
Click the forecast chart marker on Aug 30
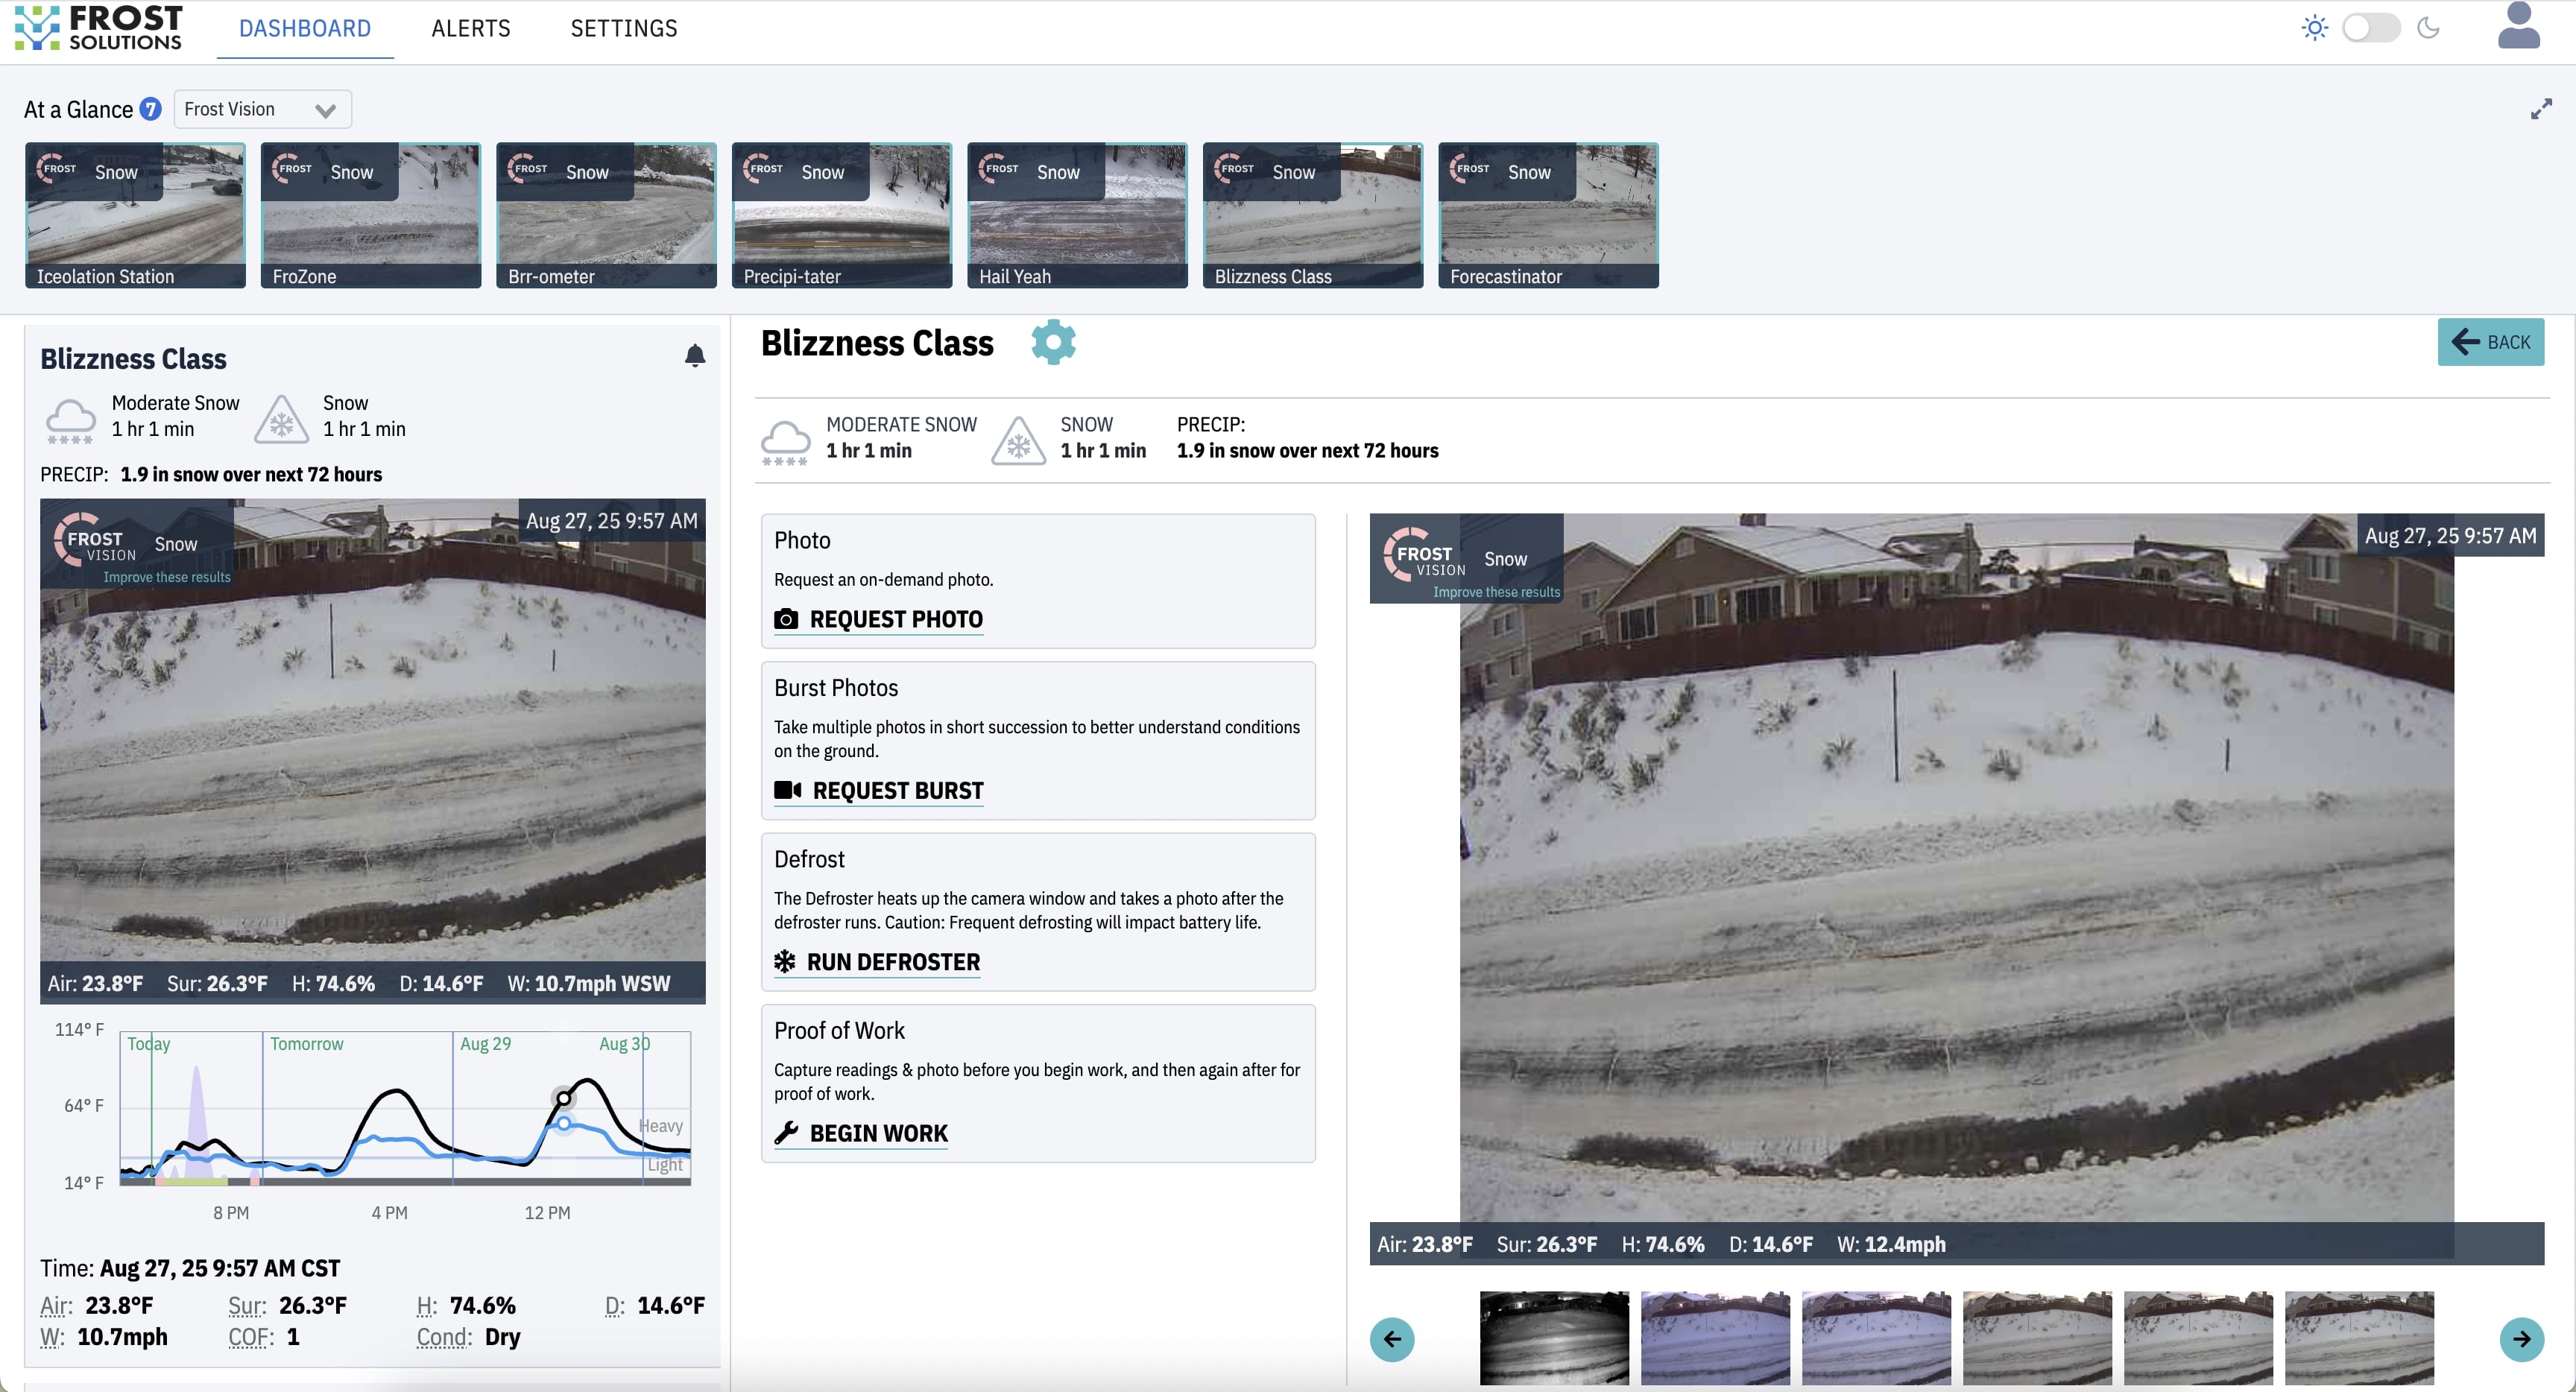point(564,1099)
